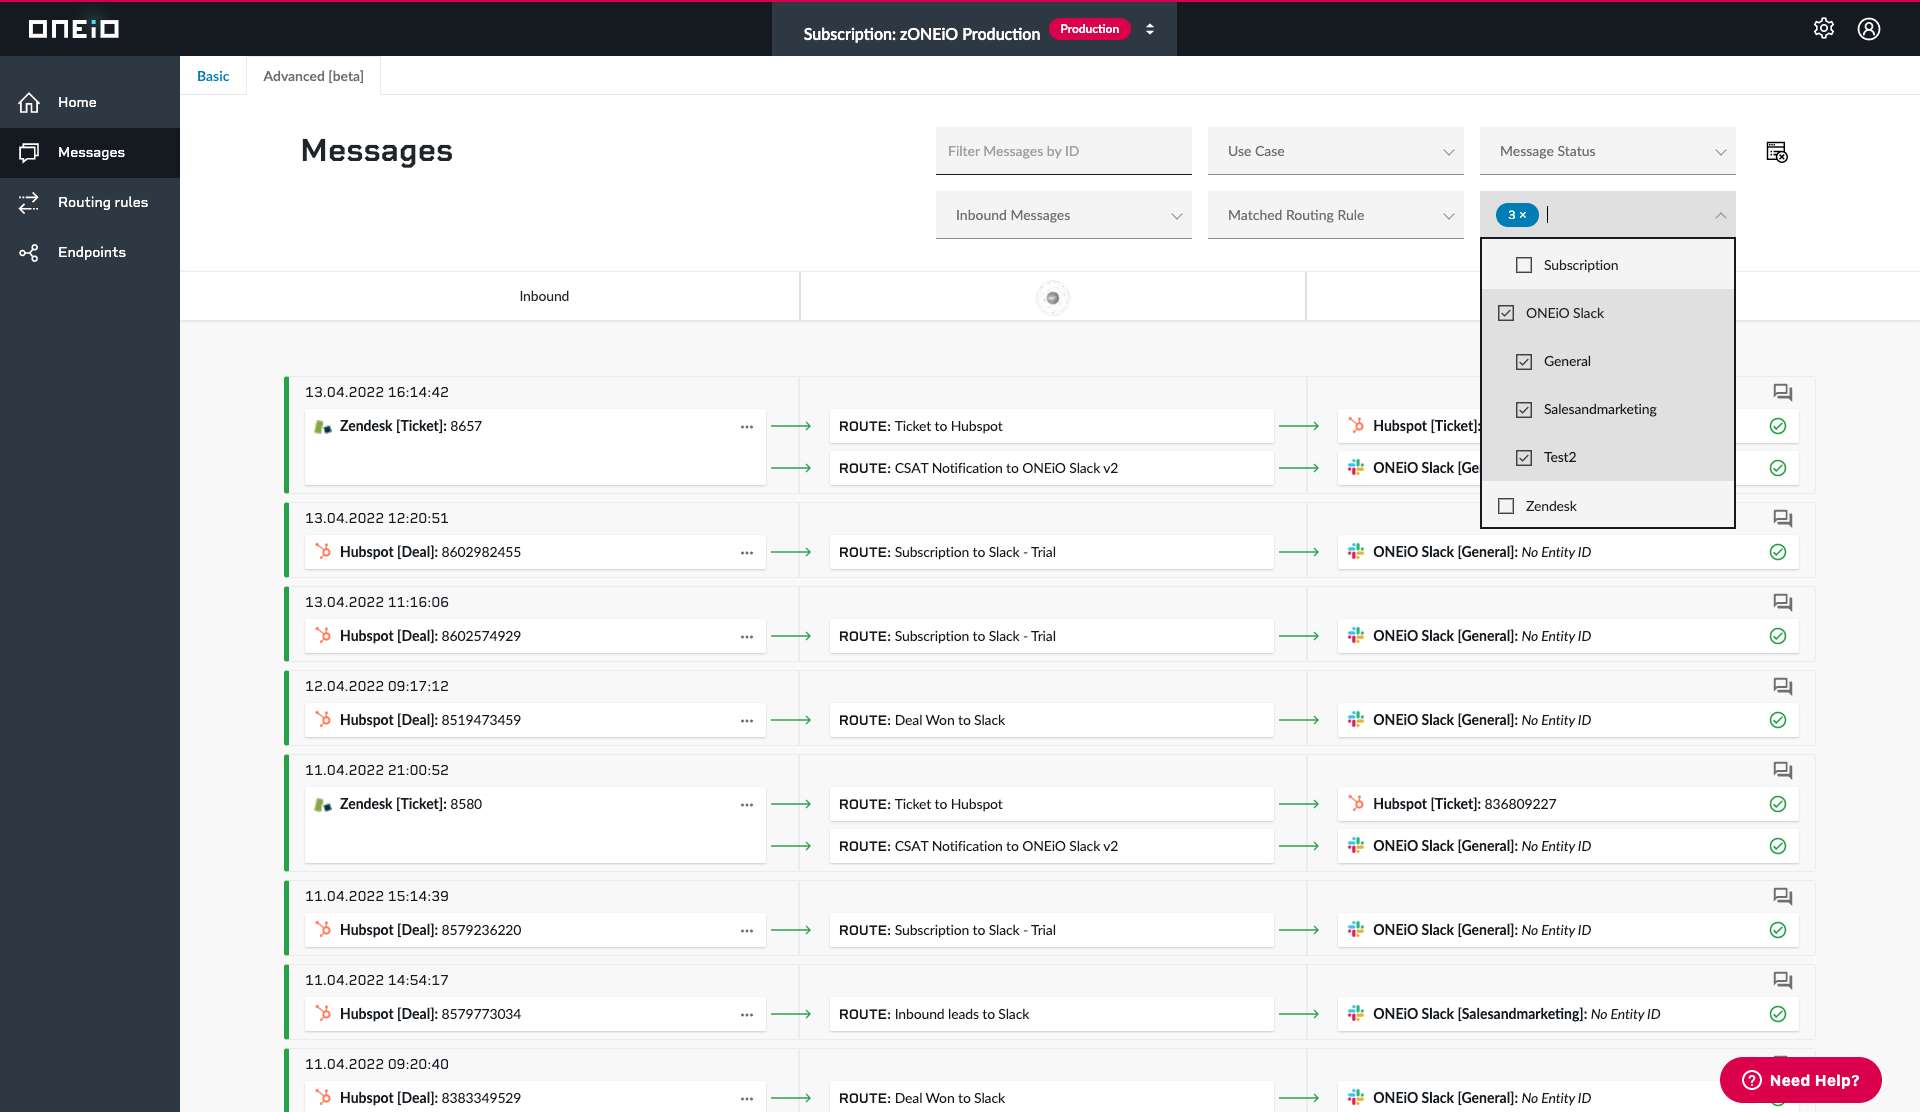The width and height of the screenshot is (1920, 1112).
Task: Open conversation icon for 13.04.2022 16:14:42 message
Action: point(1782,392)
